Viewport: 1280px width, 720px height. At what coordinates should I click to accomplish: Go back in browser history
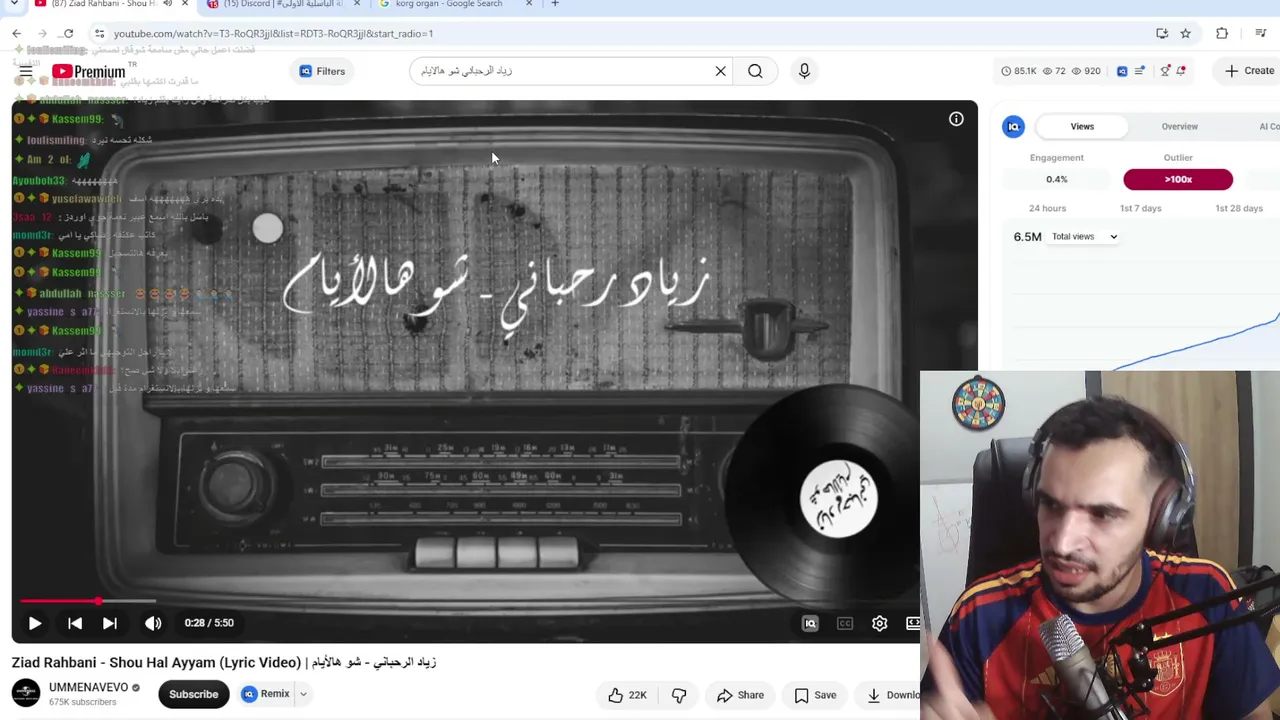(x=16, y=33)
